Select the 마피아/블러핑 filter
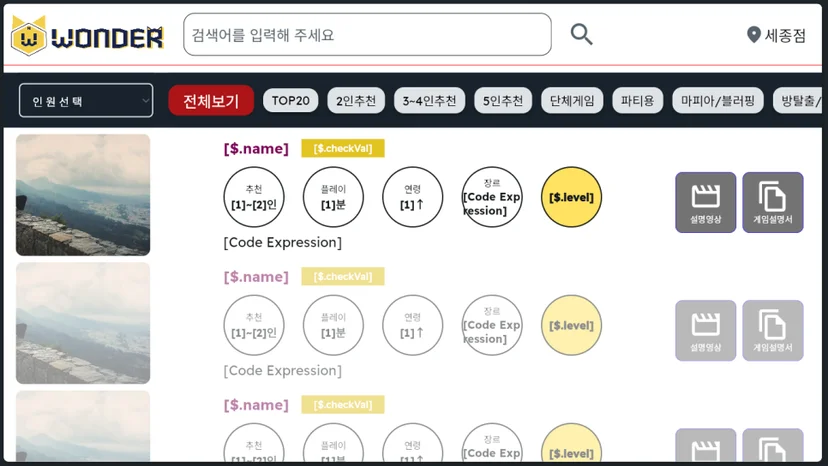828x466 pixels. 718,100
